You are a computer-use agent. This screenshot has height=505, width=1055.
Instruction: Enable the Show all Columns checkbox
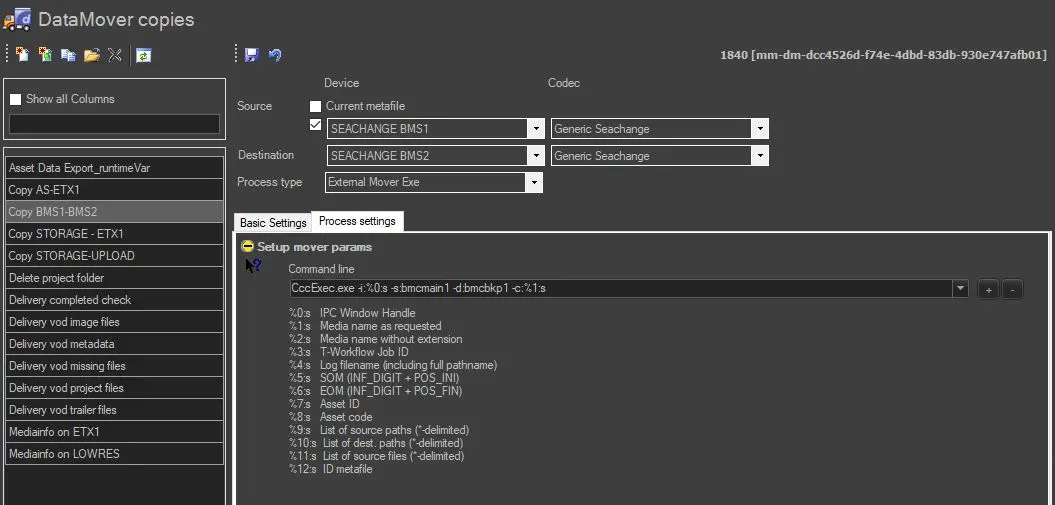[16, 100]
